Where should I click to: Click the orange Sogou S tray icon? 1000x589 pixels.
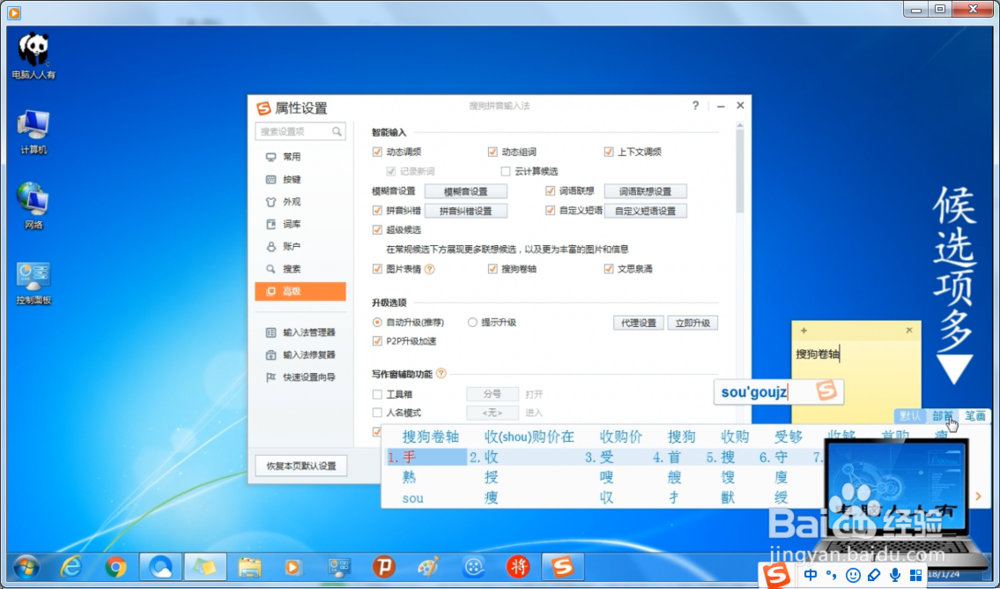[774, 575]
